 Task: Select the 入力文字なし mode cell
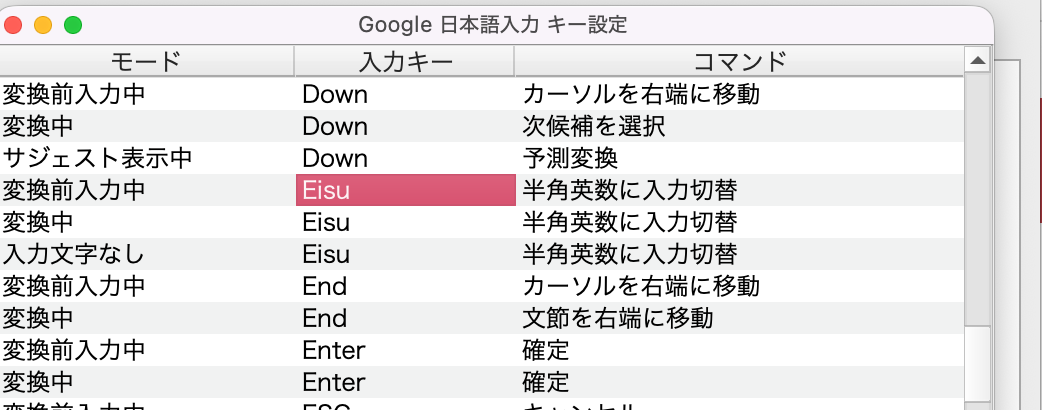click(x=75, y=254)
